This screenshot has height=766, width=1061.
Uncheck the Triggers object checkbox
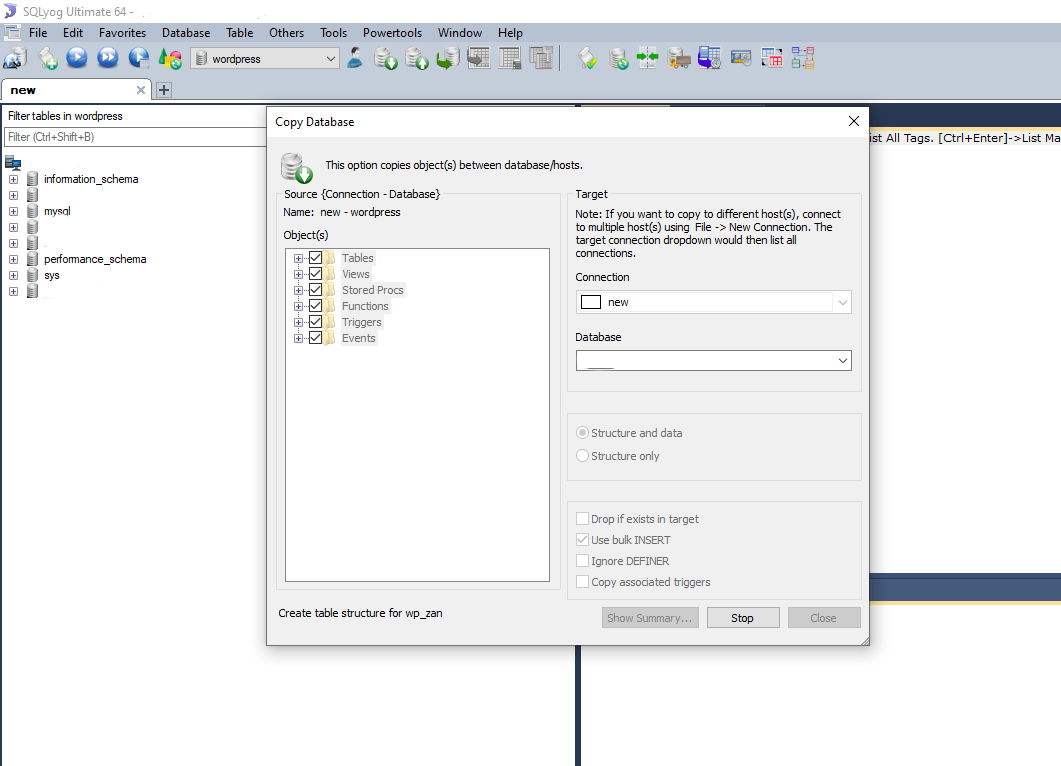tap(316, 322)
